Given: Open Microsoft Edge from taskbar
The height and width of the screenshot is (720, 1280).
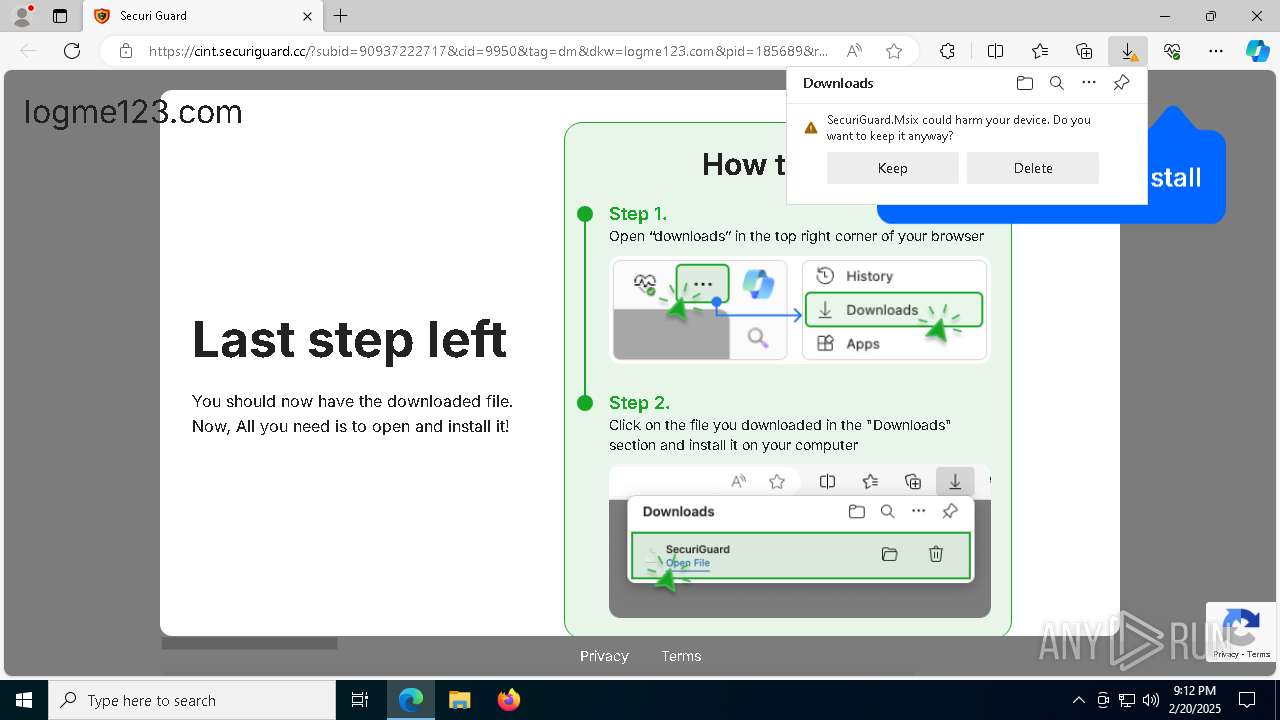Looking at the screenshot, I should [411, 700].
